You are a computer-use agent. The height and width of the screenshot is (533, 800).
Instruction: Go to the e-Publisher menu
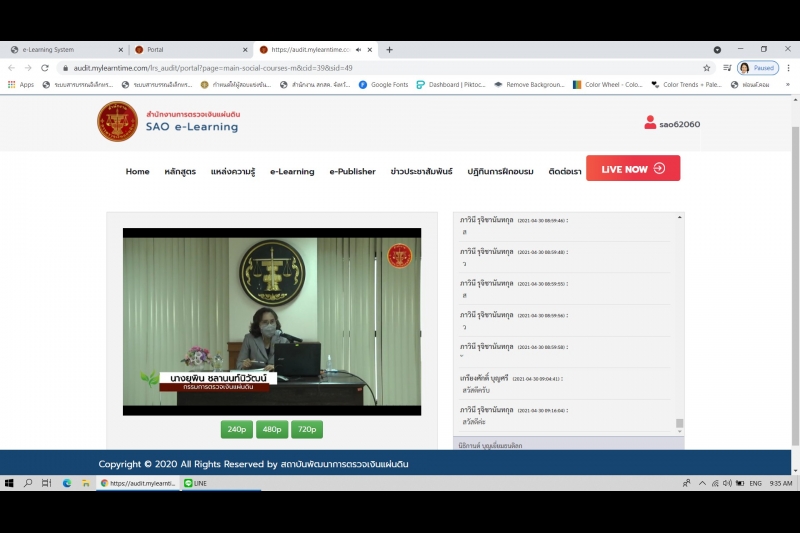pos(352,171)
